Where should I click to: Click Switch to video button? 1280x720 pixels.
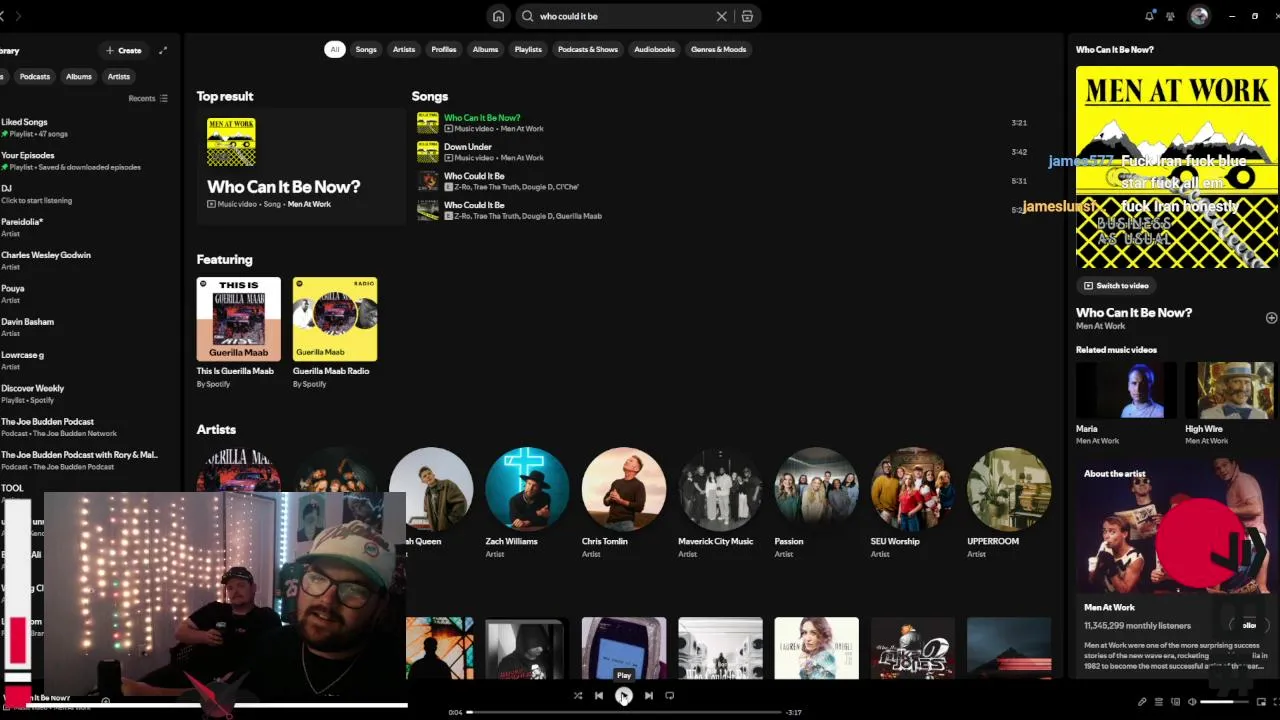click(x=1117, y=285)
